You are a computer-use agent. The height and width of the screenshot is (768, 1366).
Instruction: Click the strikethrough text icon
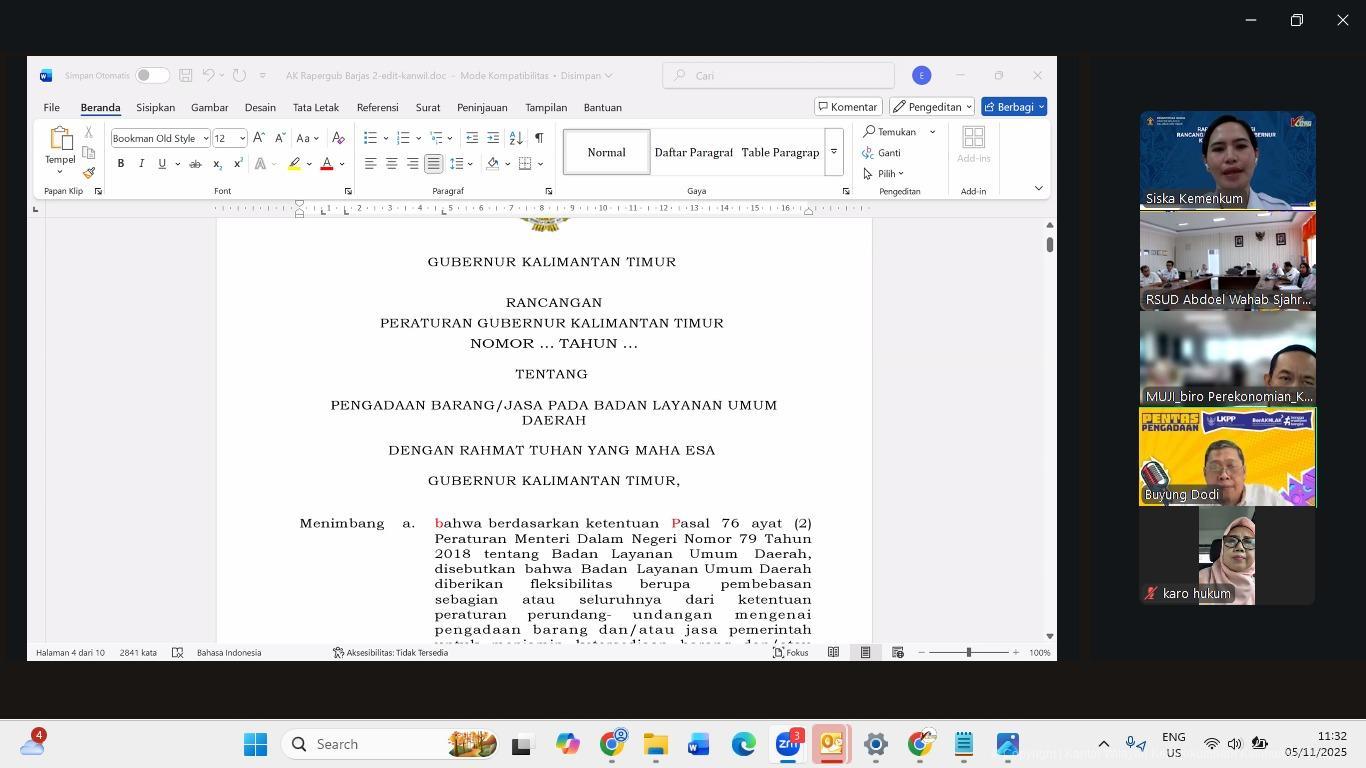[x=195, y=164]
